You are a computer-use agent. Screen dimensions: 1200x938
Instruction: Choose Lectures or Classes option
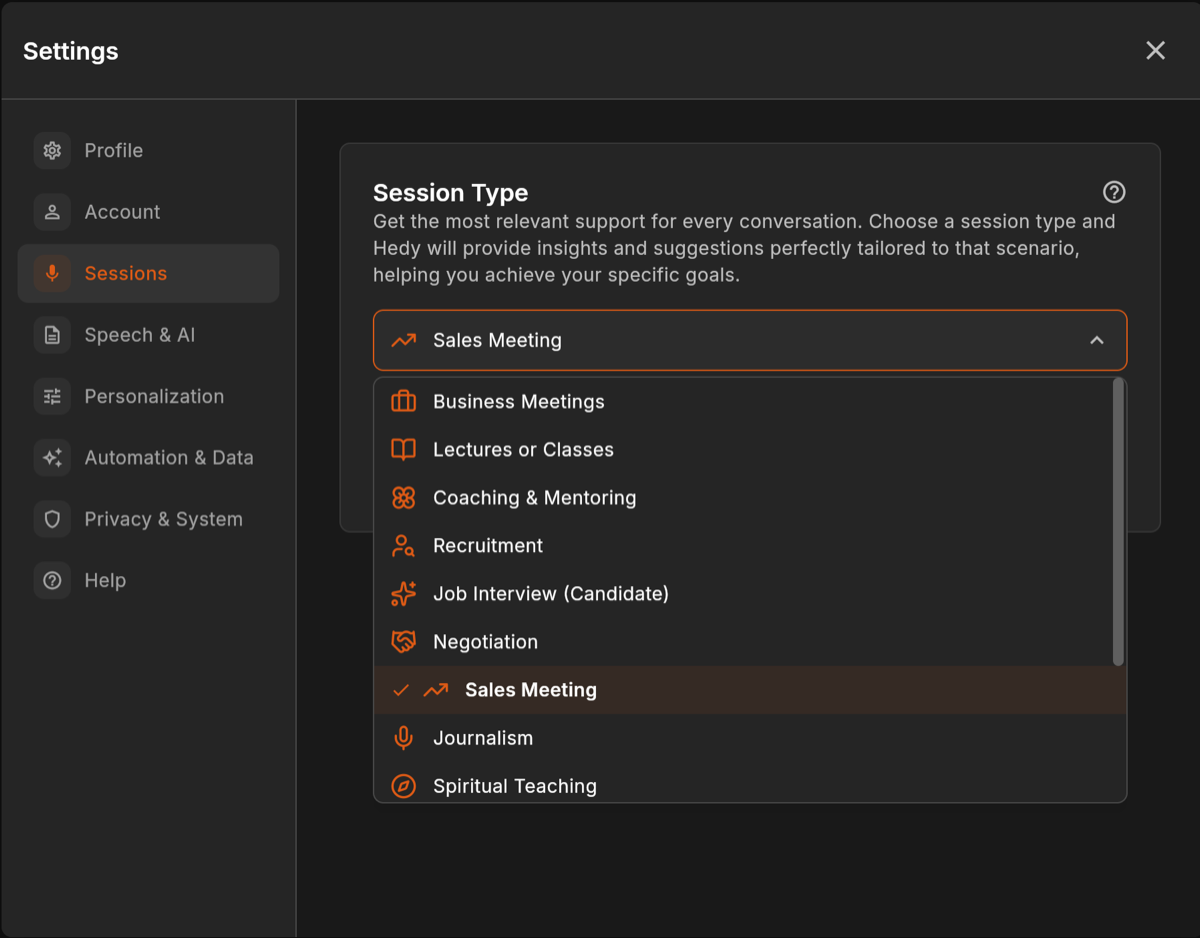[x=744, y=450]
